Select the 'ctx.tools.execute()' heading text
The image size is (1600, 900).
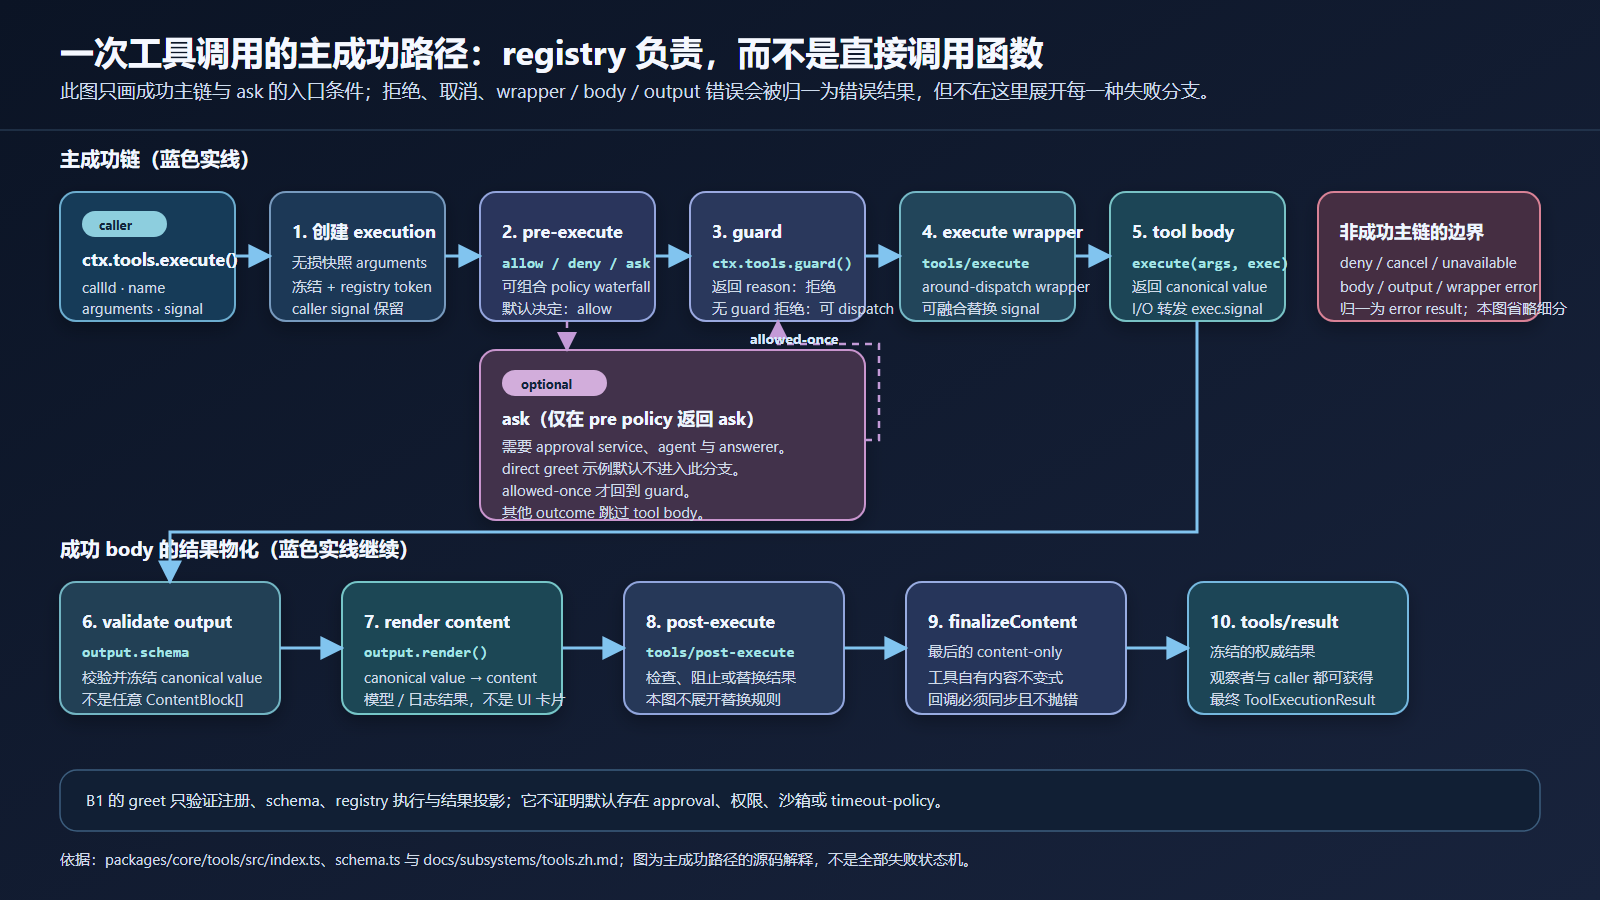point(160,260)
